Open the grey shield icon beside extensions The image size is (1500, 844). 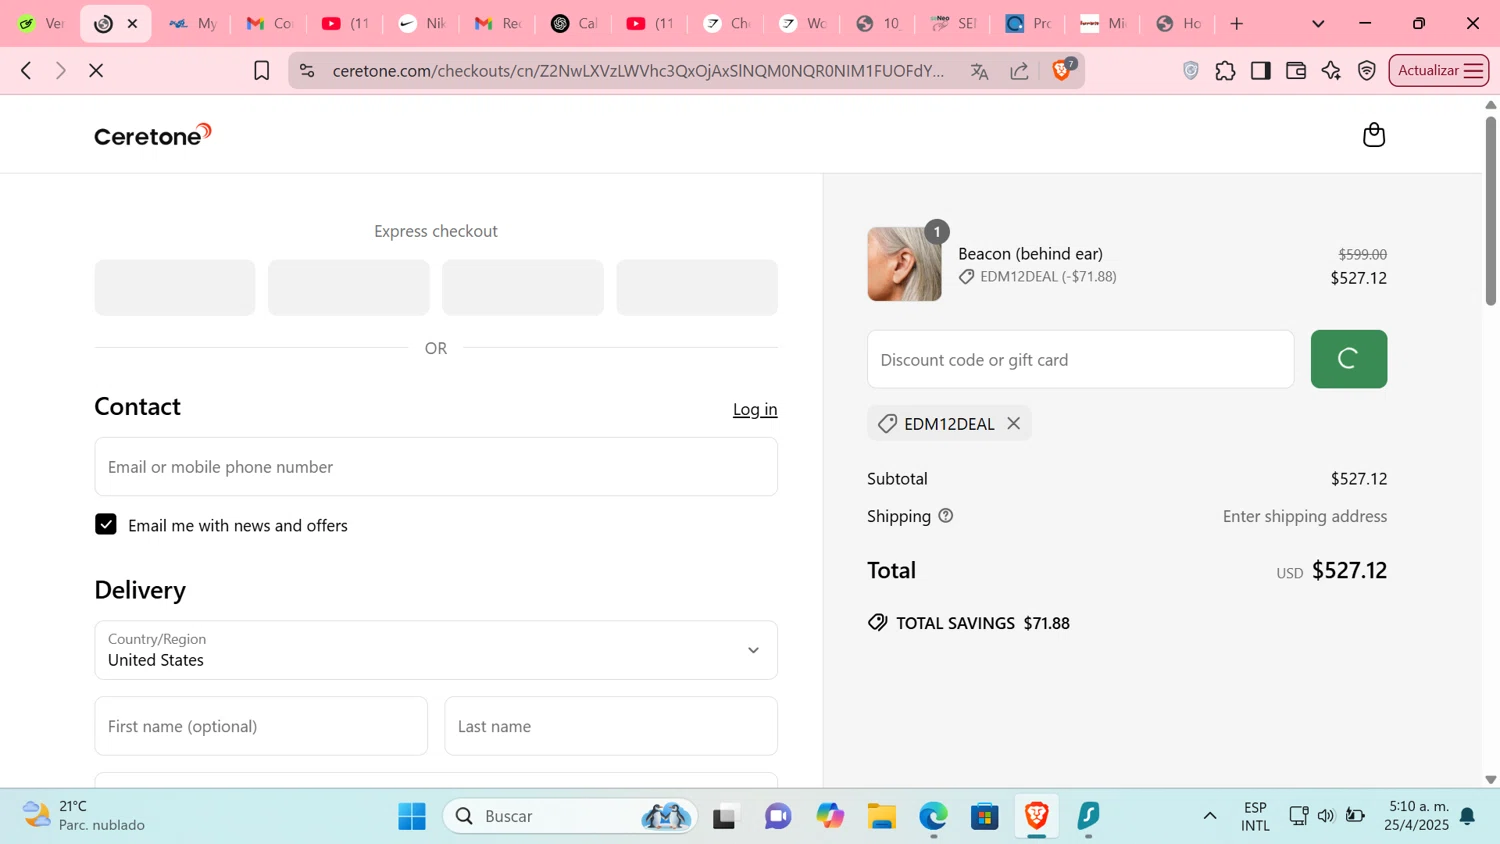(x=1190, y=70)
